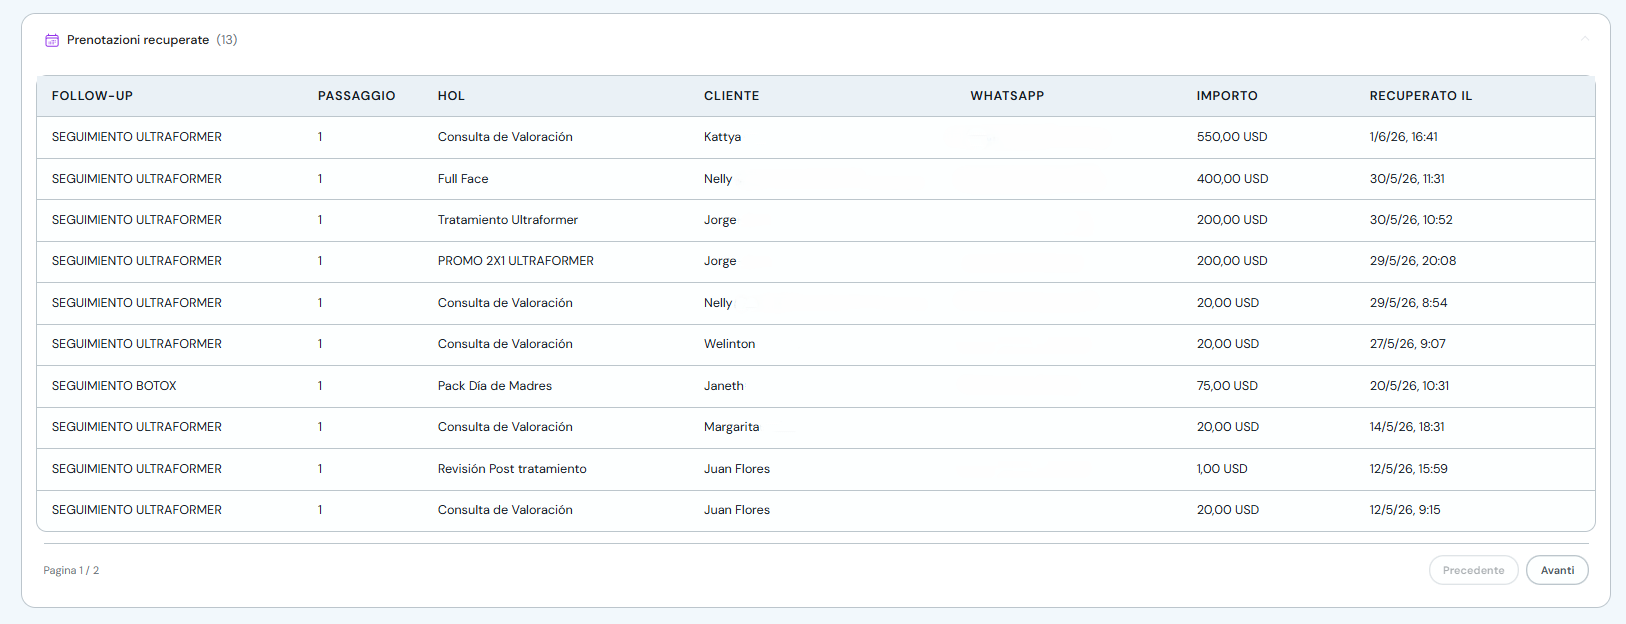Select the client name Janeth
Image resolution: width=1626 pixels, height=624 pixels.
[x=724, y=386]
